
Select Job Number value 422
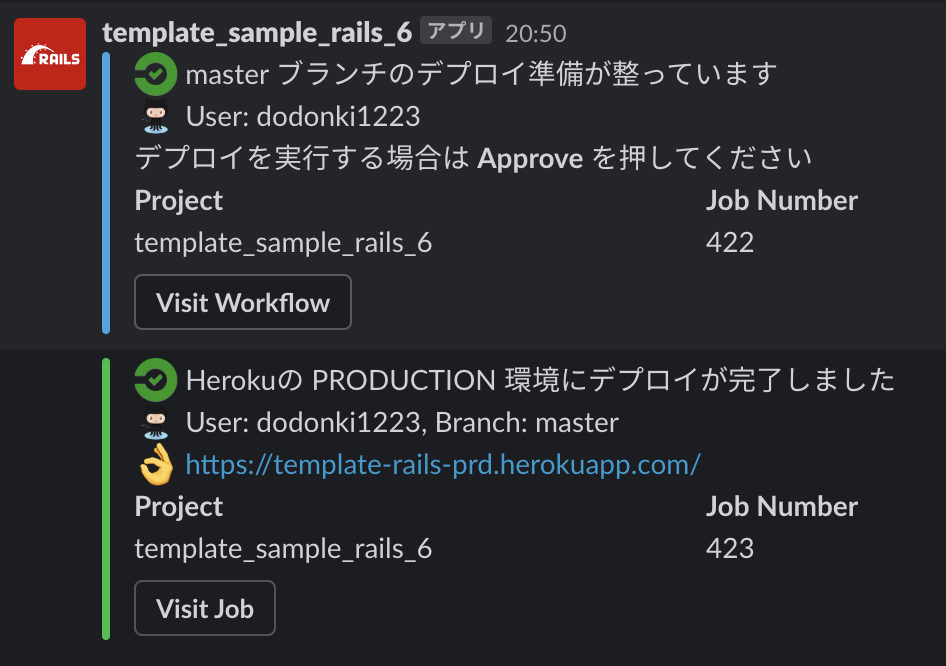point(730,243)
